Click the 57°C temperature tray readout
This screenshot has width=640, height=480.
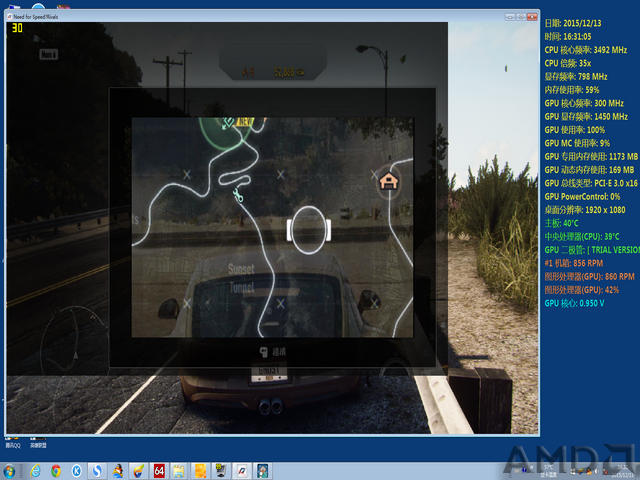(x=548, y=471)
